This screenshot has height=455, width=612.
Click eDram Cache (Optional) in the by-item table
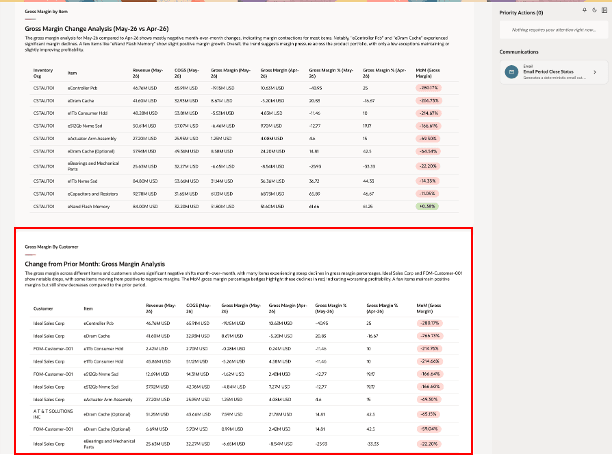91,151
